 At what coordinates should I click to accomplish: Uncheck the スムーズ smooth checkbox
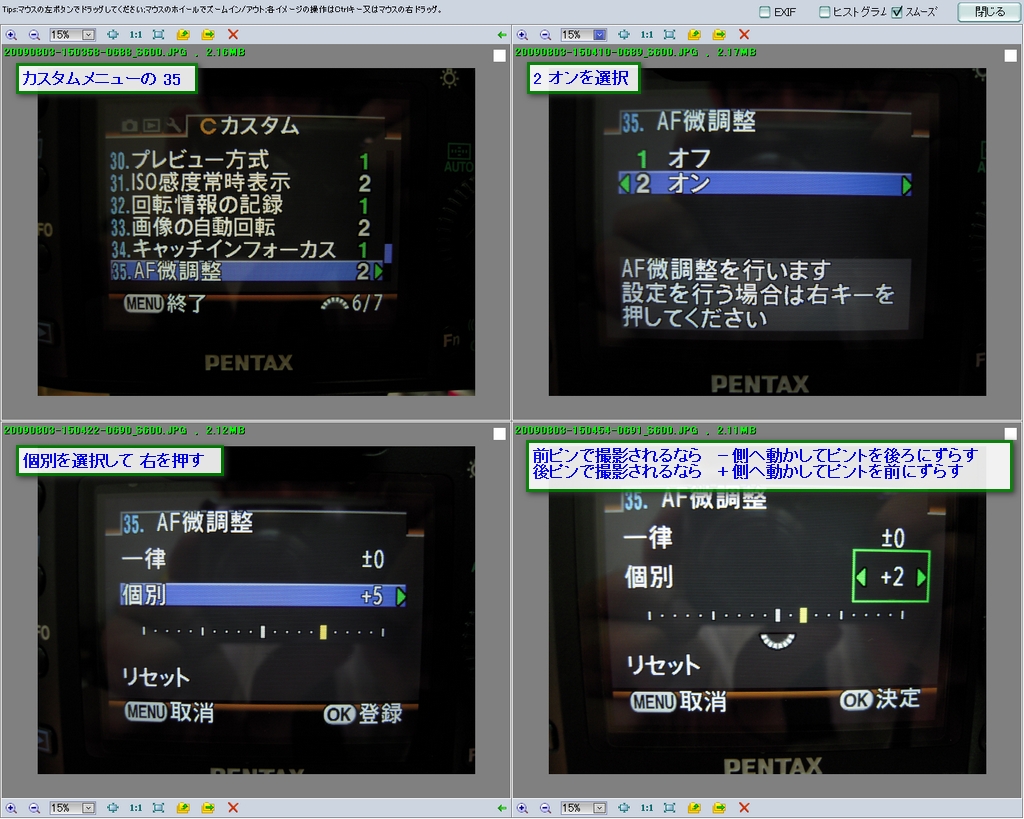897,12
